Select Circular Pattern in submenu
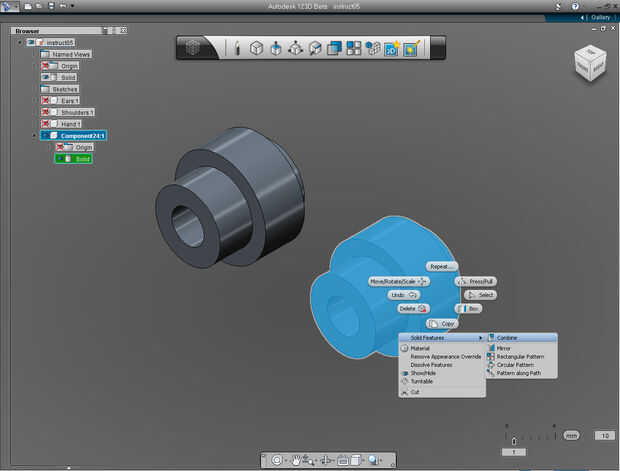Viewport: 620px width, 471px height. (522, 365)
